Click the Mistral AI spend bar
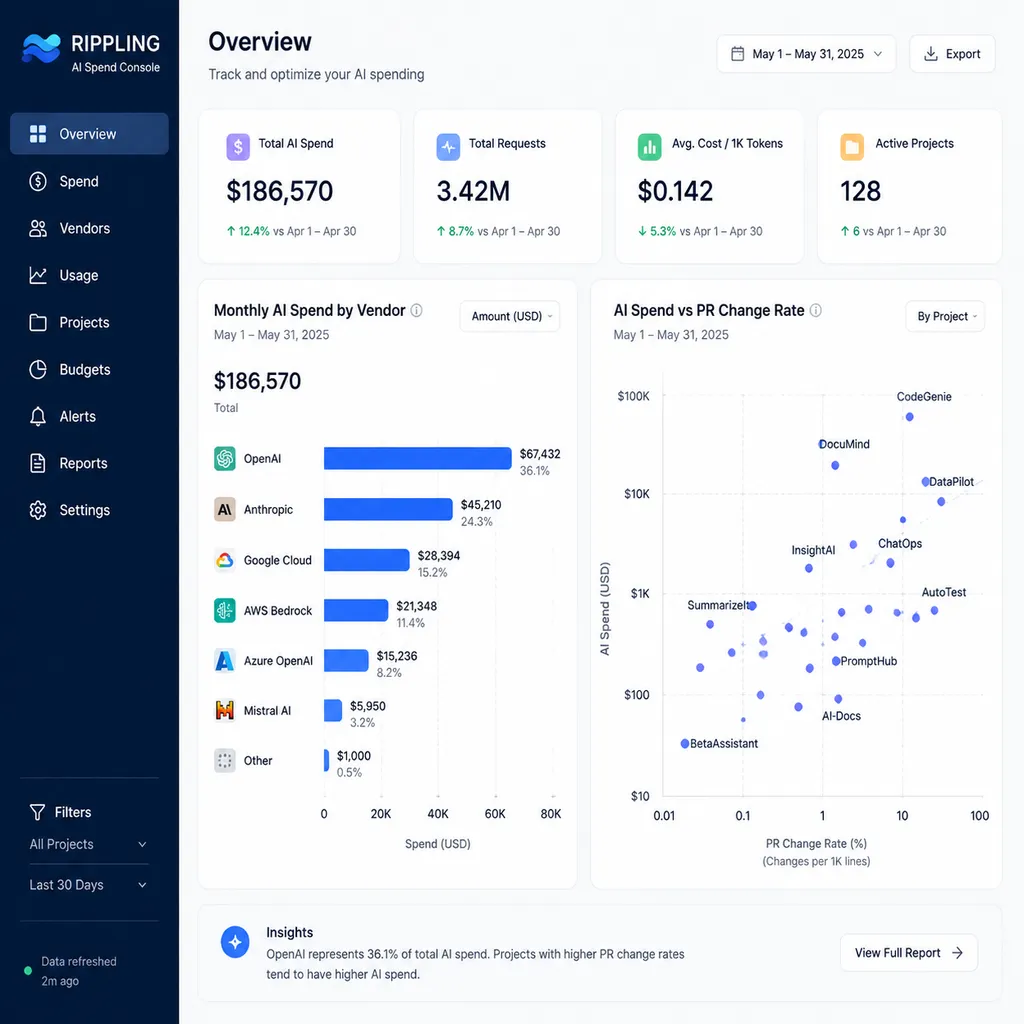 pyautogui.click(x=332, y=711)
